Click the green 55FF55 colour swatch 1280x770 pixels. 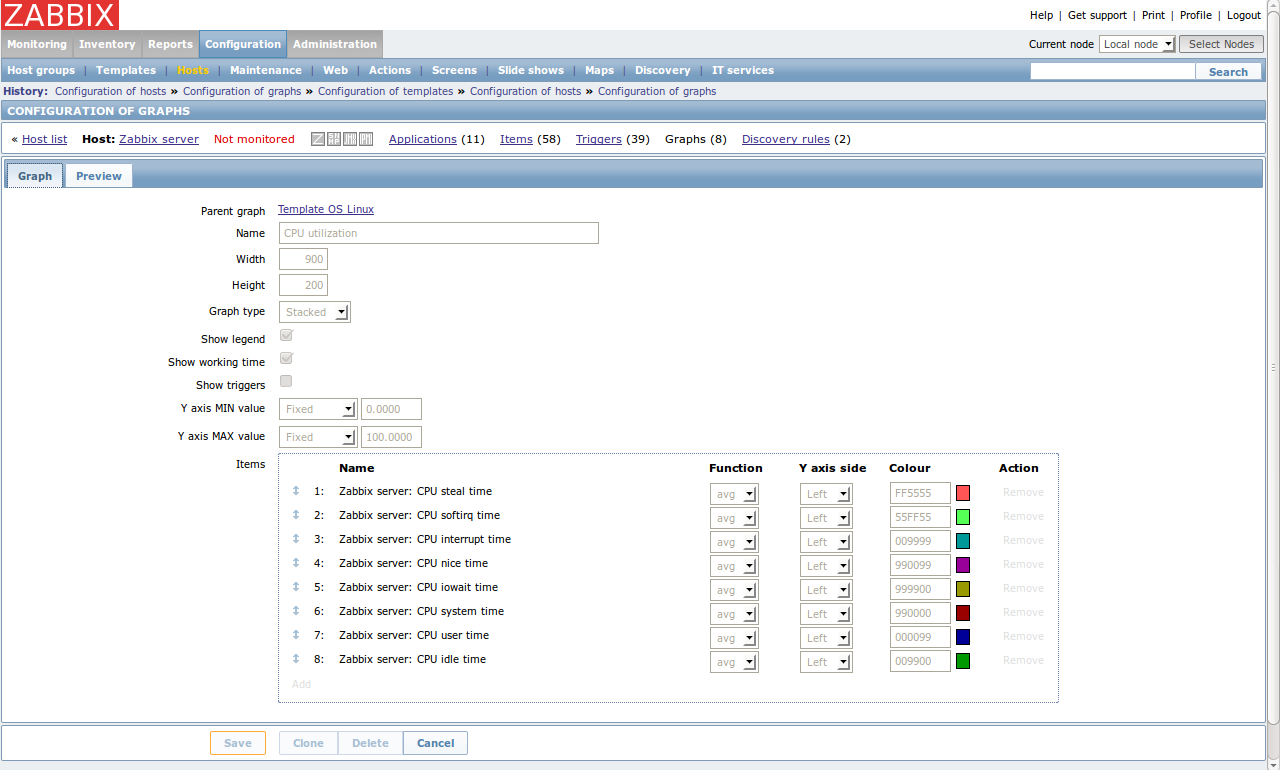pos(963,517)
